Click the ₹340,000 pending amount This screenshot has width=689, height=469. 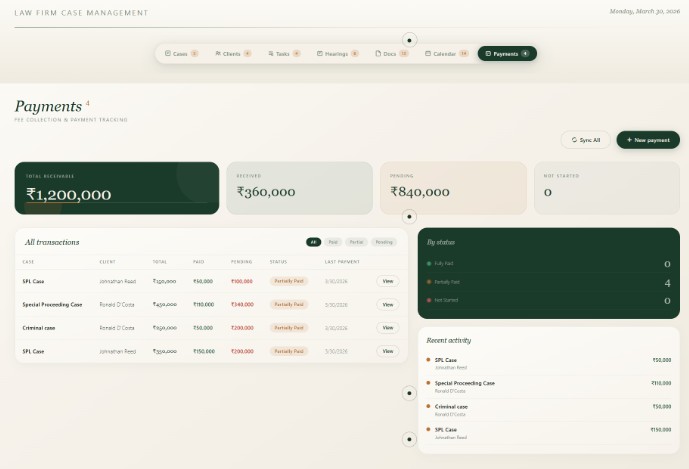pyautogui.click(x=242, y=305)
